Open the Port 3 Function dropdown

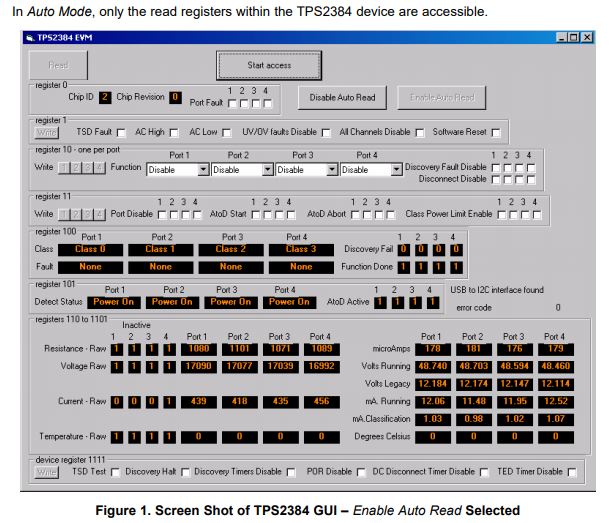tap(332, 170)
